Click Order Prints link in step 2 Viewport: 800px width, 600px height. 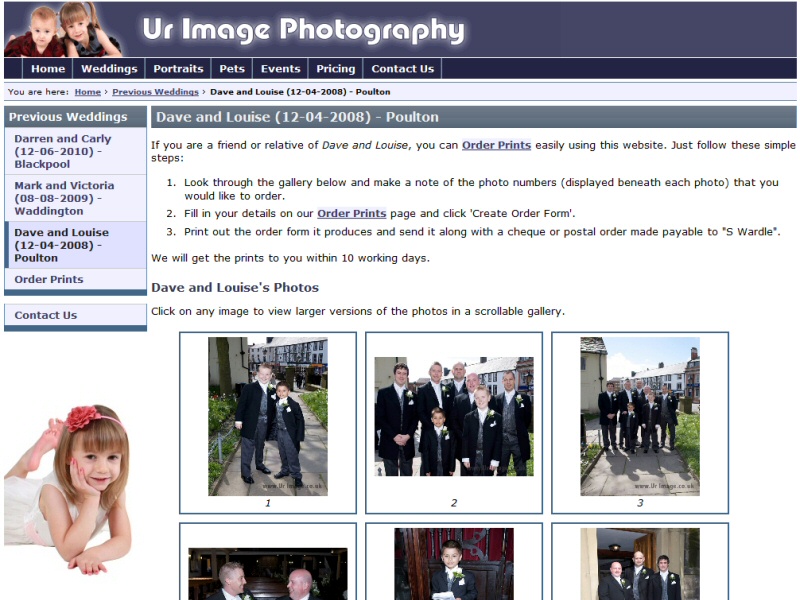352,213
